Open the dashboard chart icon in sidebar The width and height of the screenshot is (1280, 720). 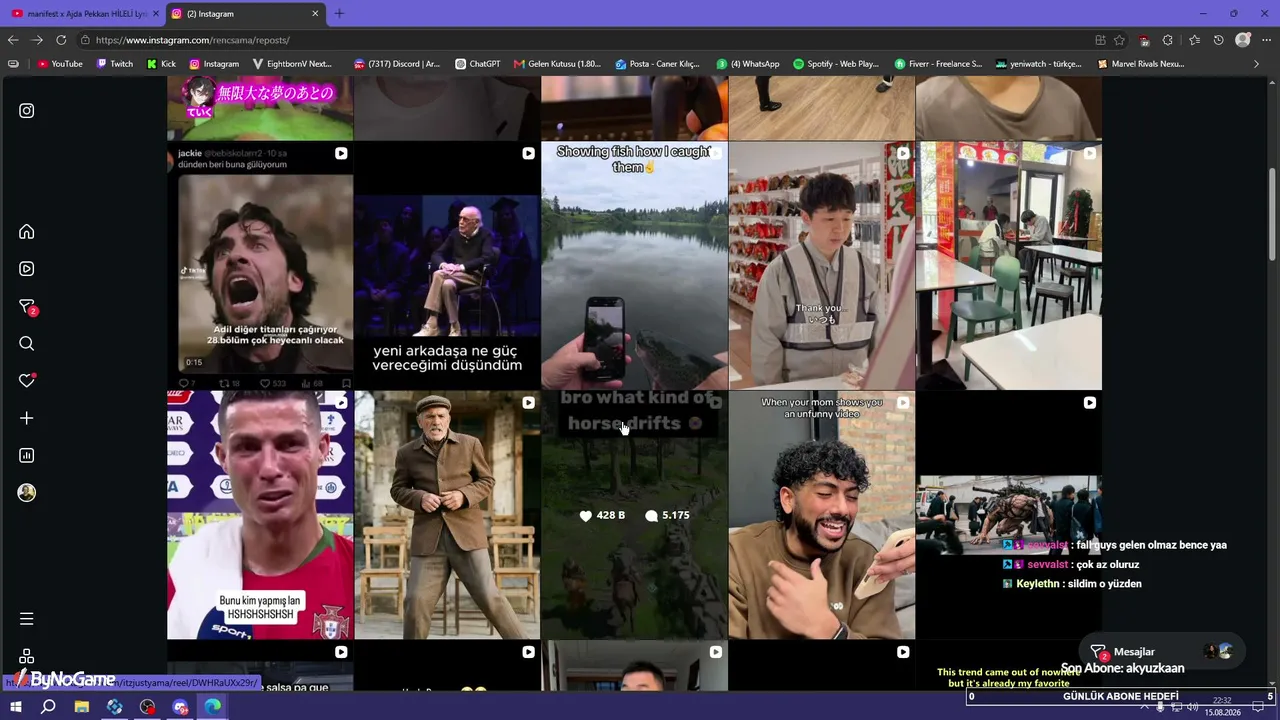coord(27,455)
